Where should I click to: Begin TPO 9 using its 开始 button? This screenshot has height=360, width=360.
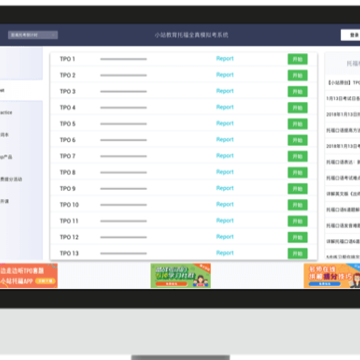coord(298,189)
